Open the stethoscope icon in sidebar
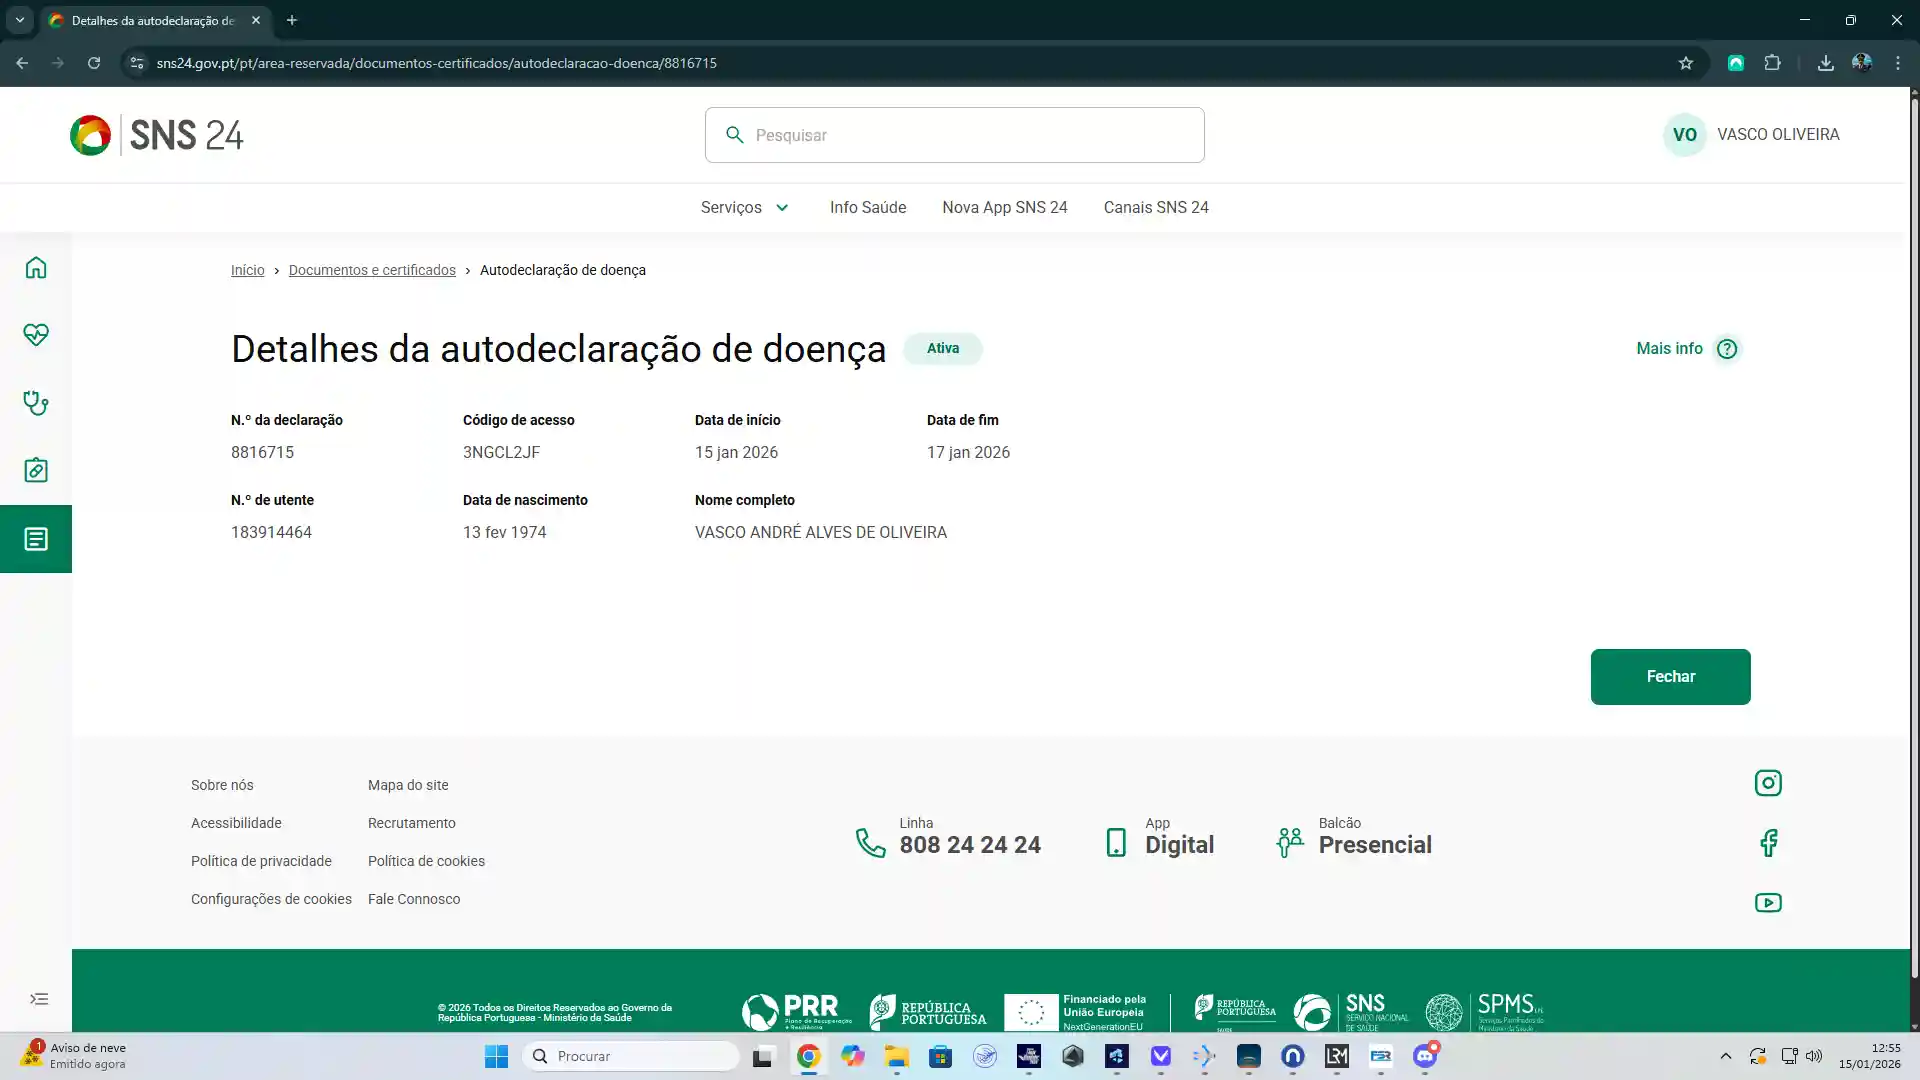 [x=36, y=403]
